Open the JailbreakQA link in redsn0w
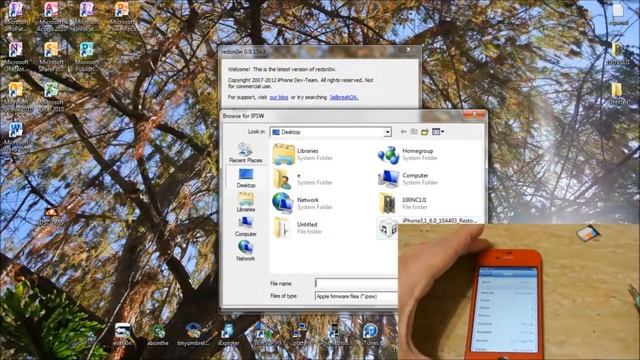Screen dimensions: 640x360 344,97
